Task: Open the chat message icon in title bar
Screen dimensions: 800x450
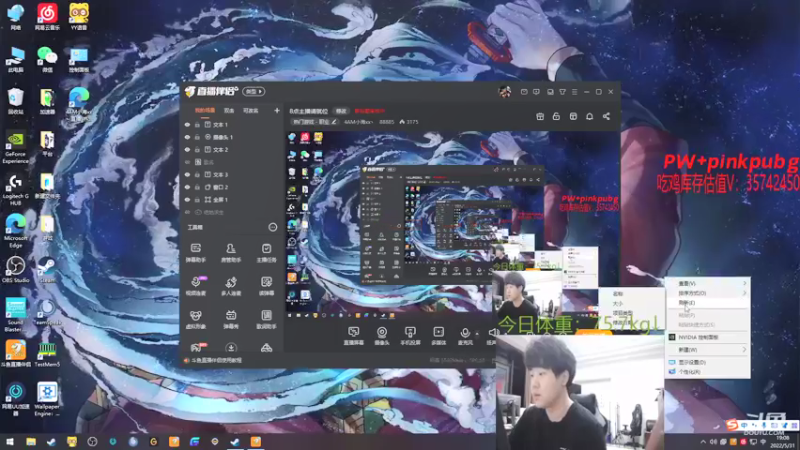Action: tap(536, 92)
